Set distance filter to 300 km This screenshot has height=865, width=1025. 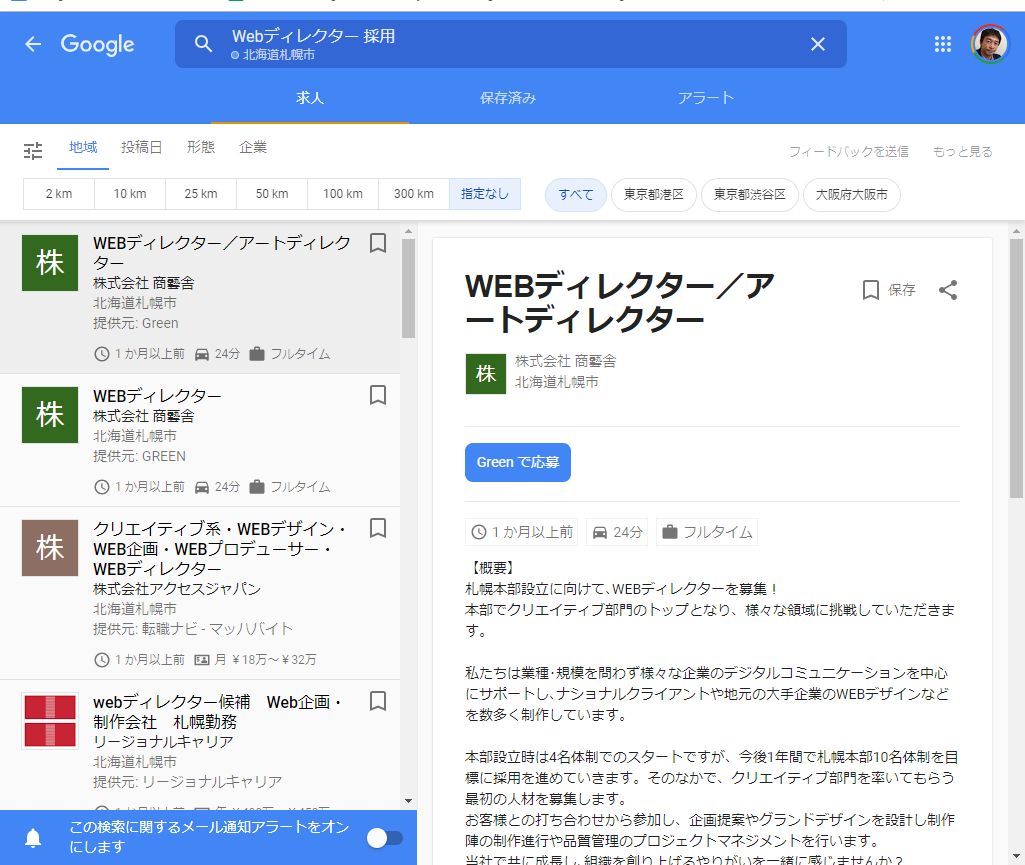414,194
